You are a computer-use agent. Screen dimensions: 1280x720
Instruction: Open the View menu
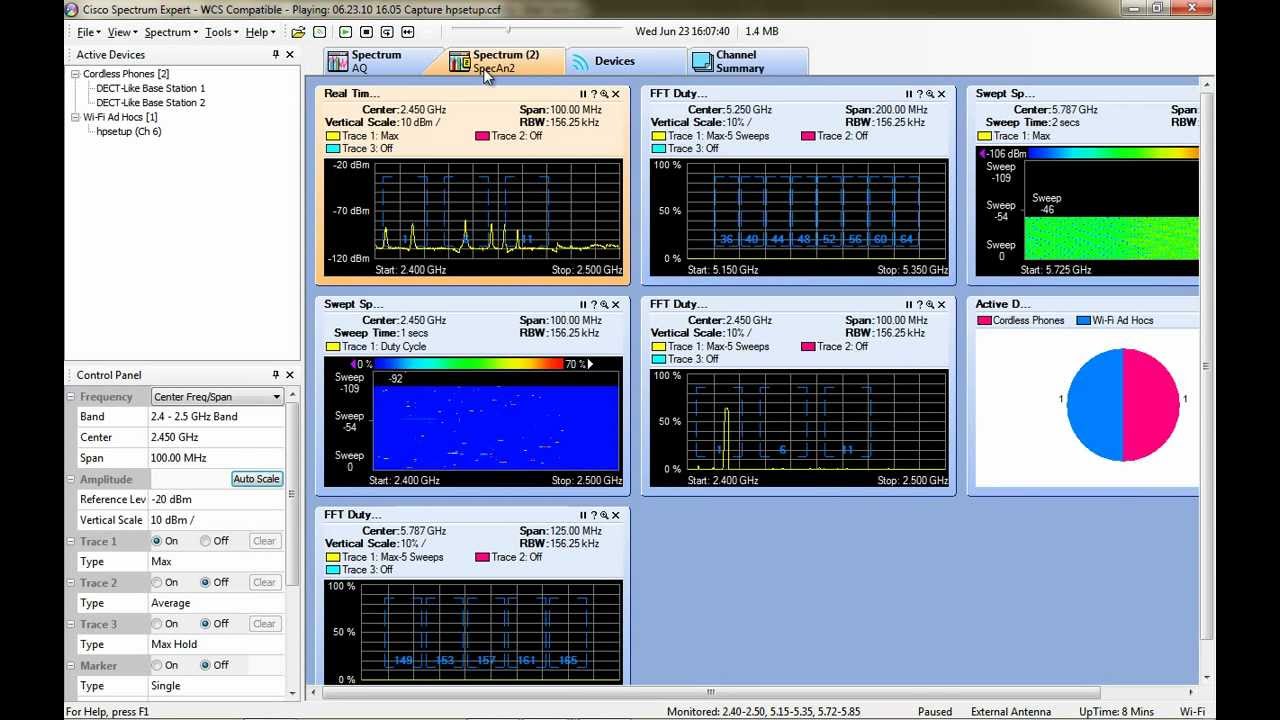122,32
